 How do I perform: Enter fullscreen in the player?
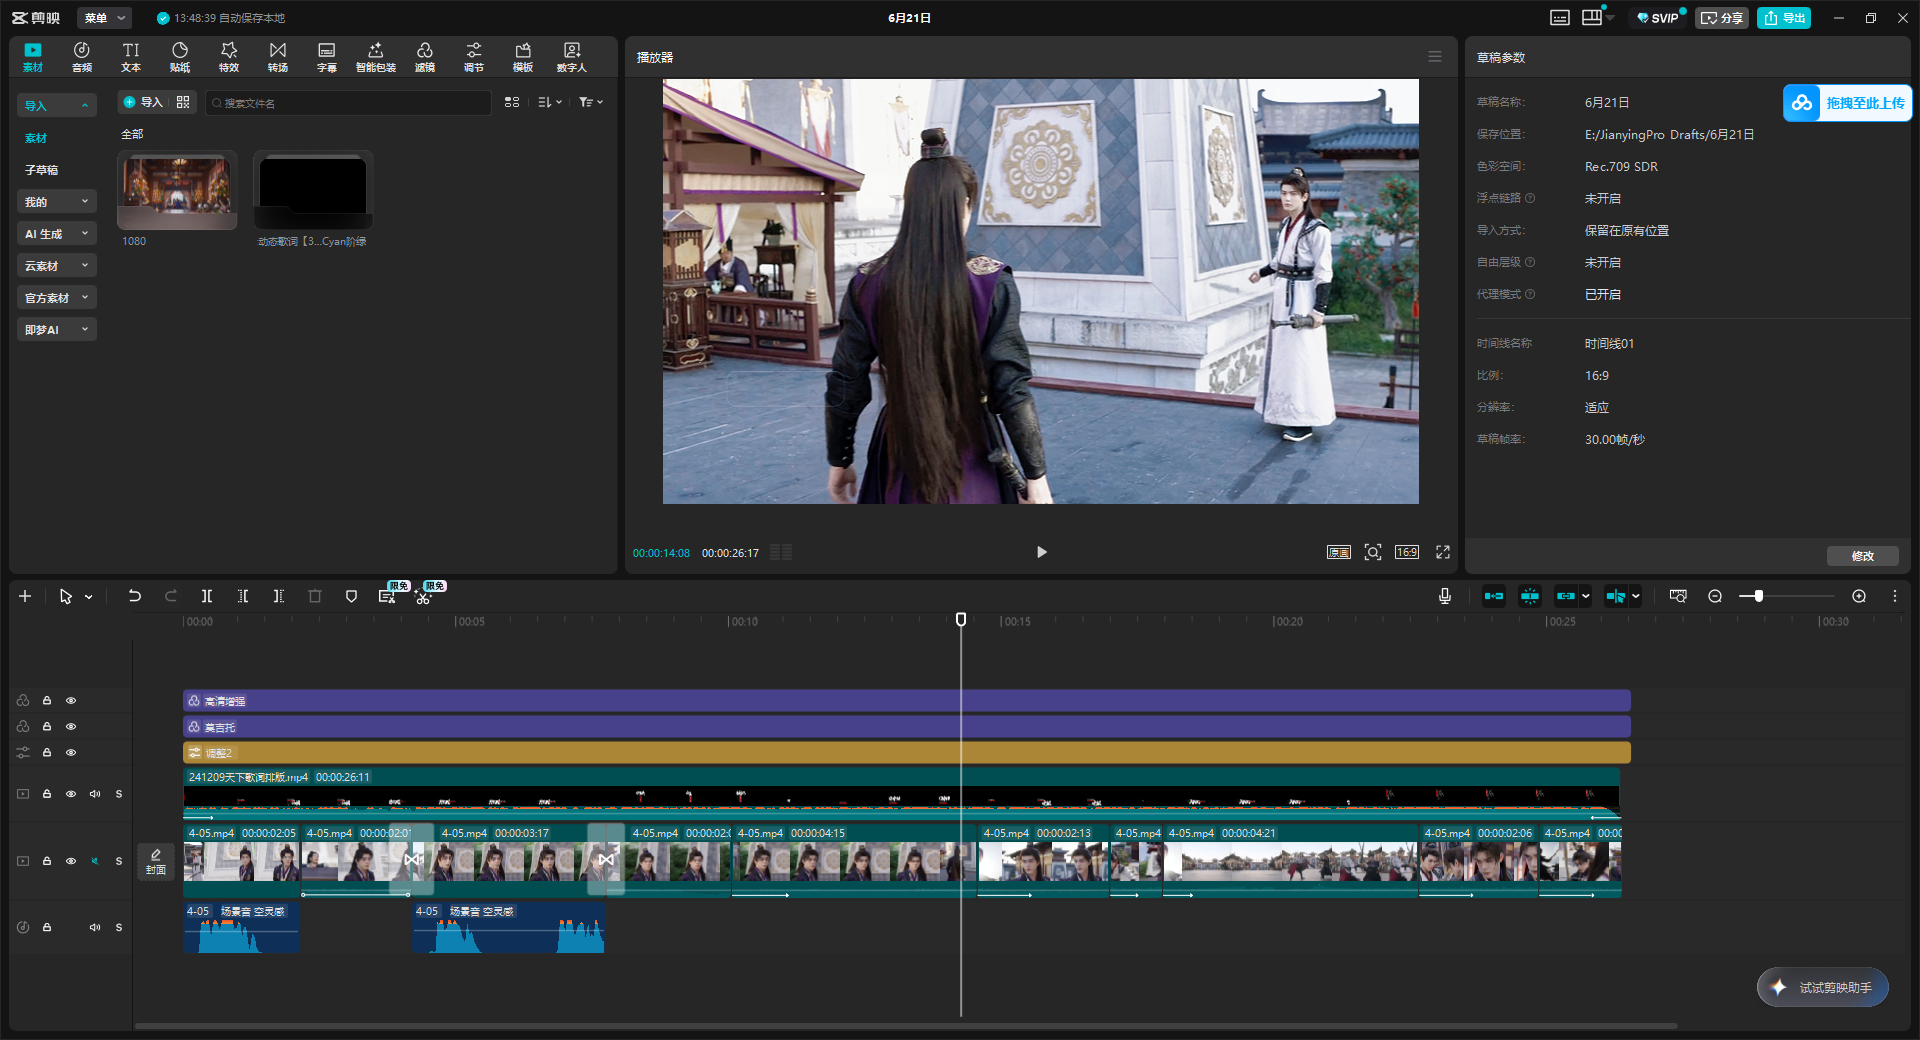pos(1443,552)
